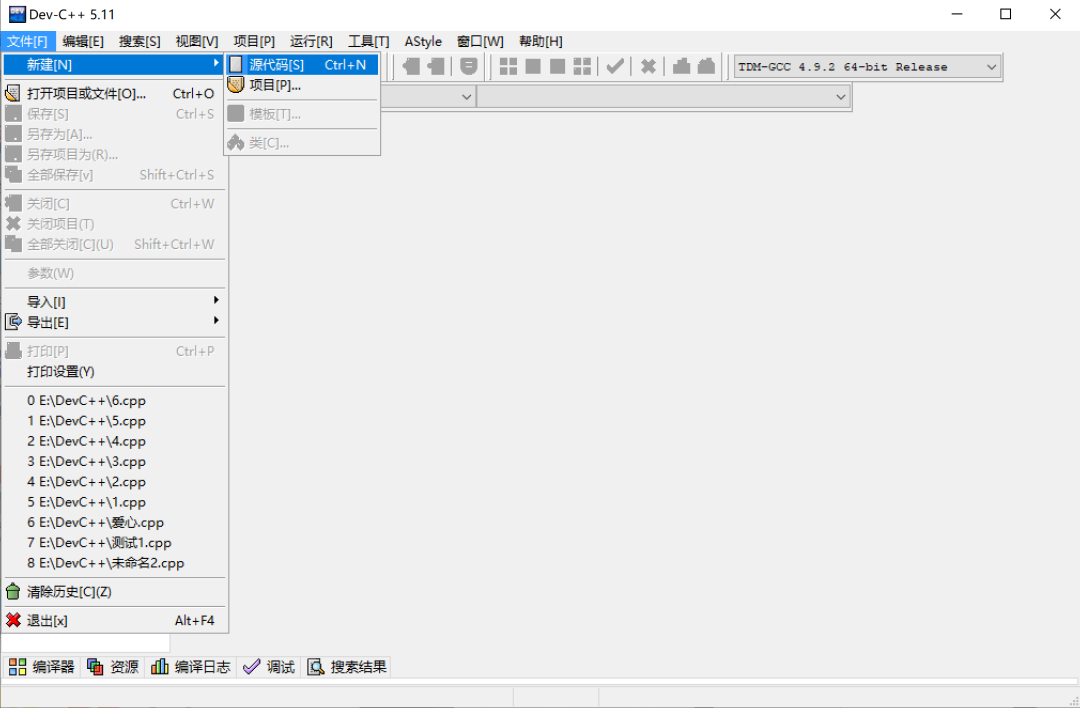Click 关闭项目(T) menu entry
Screen dimensions: 1080x708
(x=114, y=224)
